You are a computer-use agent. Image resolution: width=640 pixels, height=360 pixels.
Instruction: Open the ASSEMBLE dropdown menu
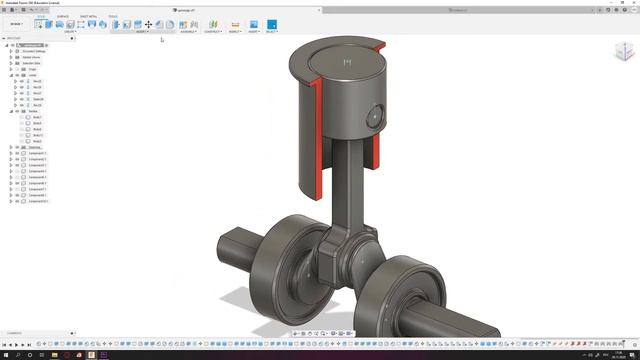[x=189, y=31]
